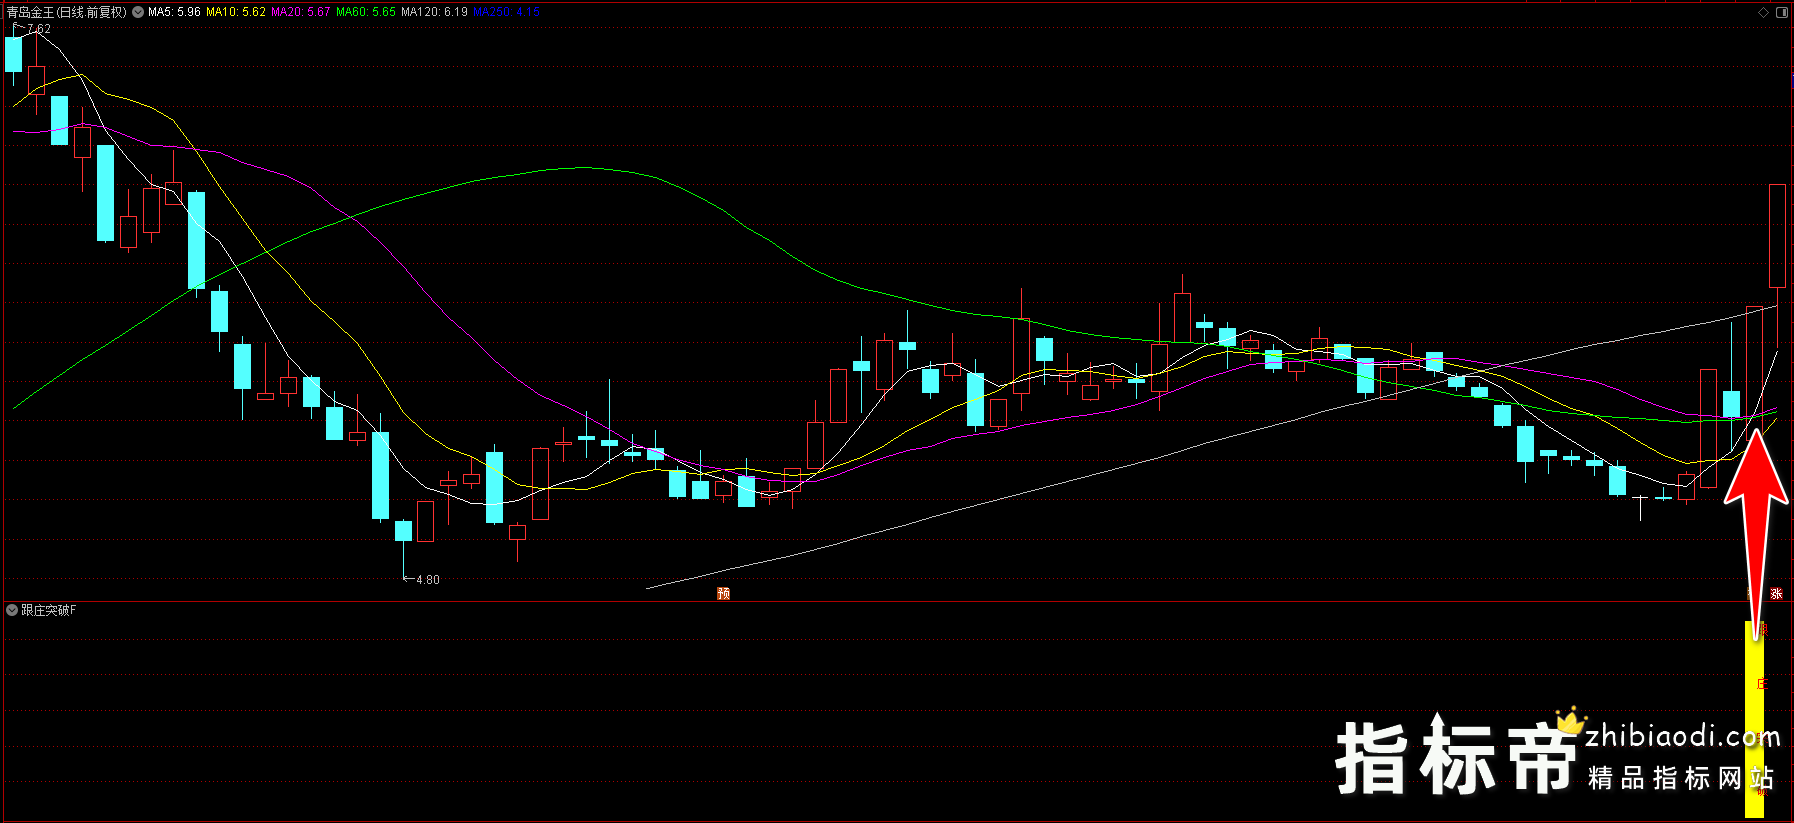The image size is (1794, 823).
Task: Select the blue MA250: 4.15 label
Action: [506, 12]
